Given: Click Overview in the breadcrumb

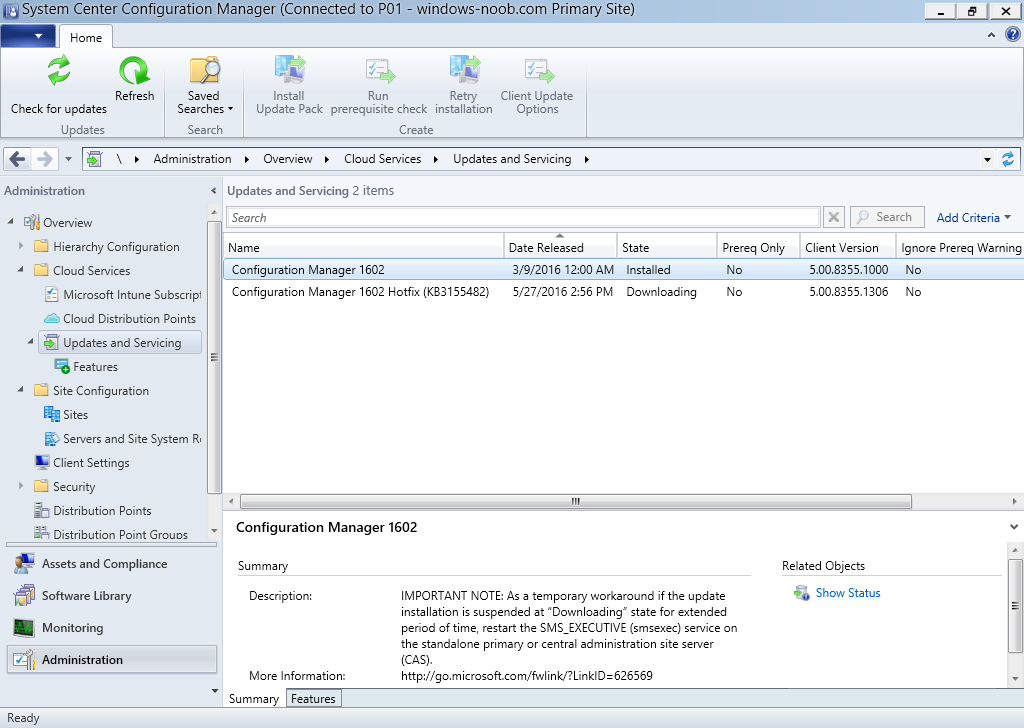Looking at the screenshot, I should 287,159.
